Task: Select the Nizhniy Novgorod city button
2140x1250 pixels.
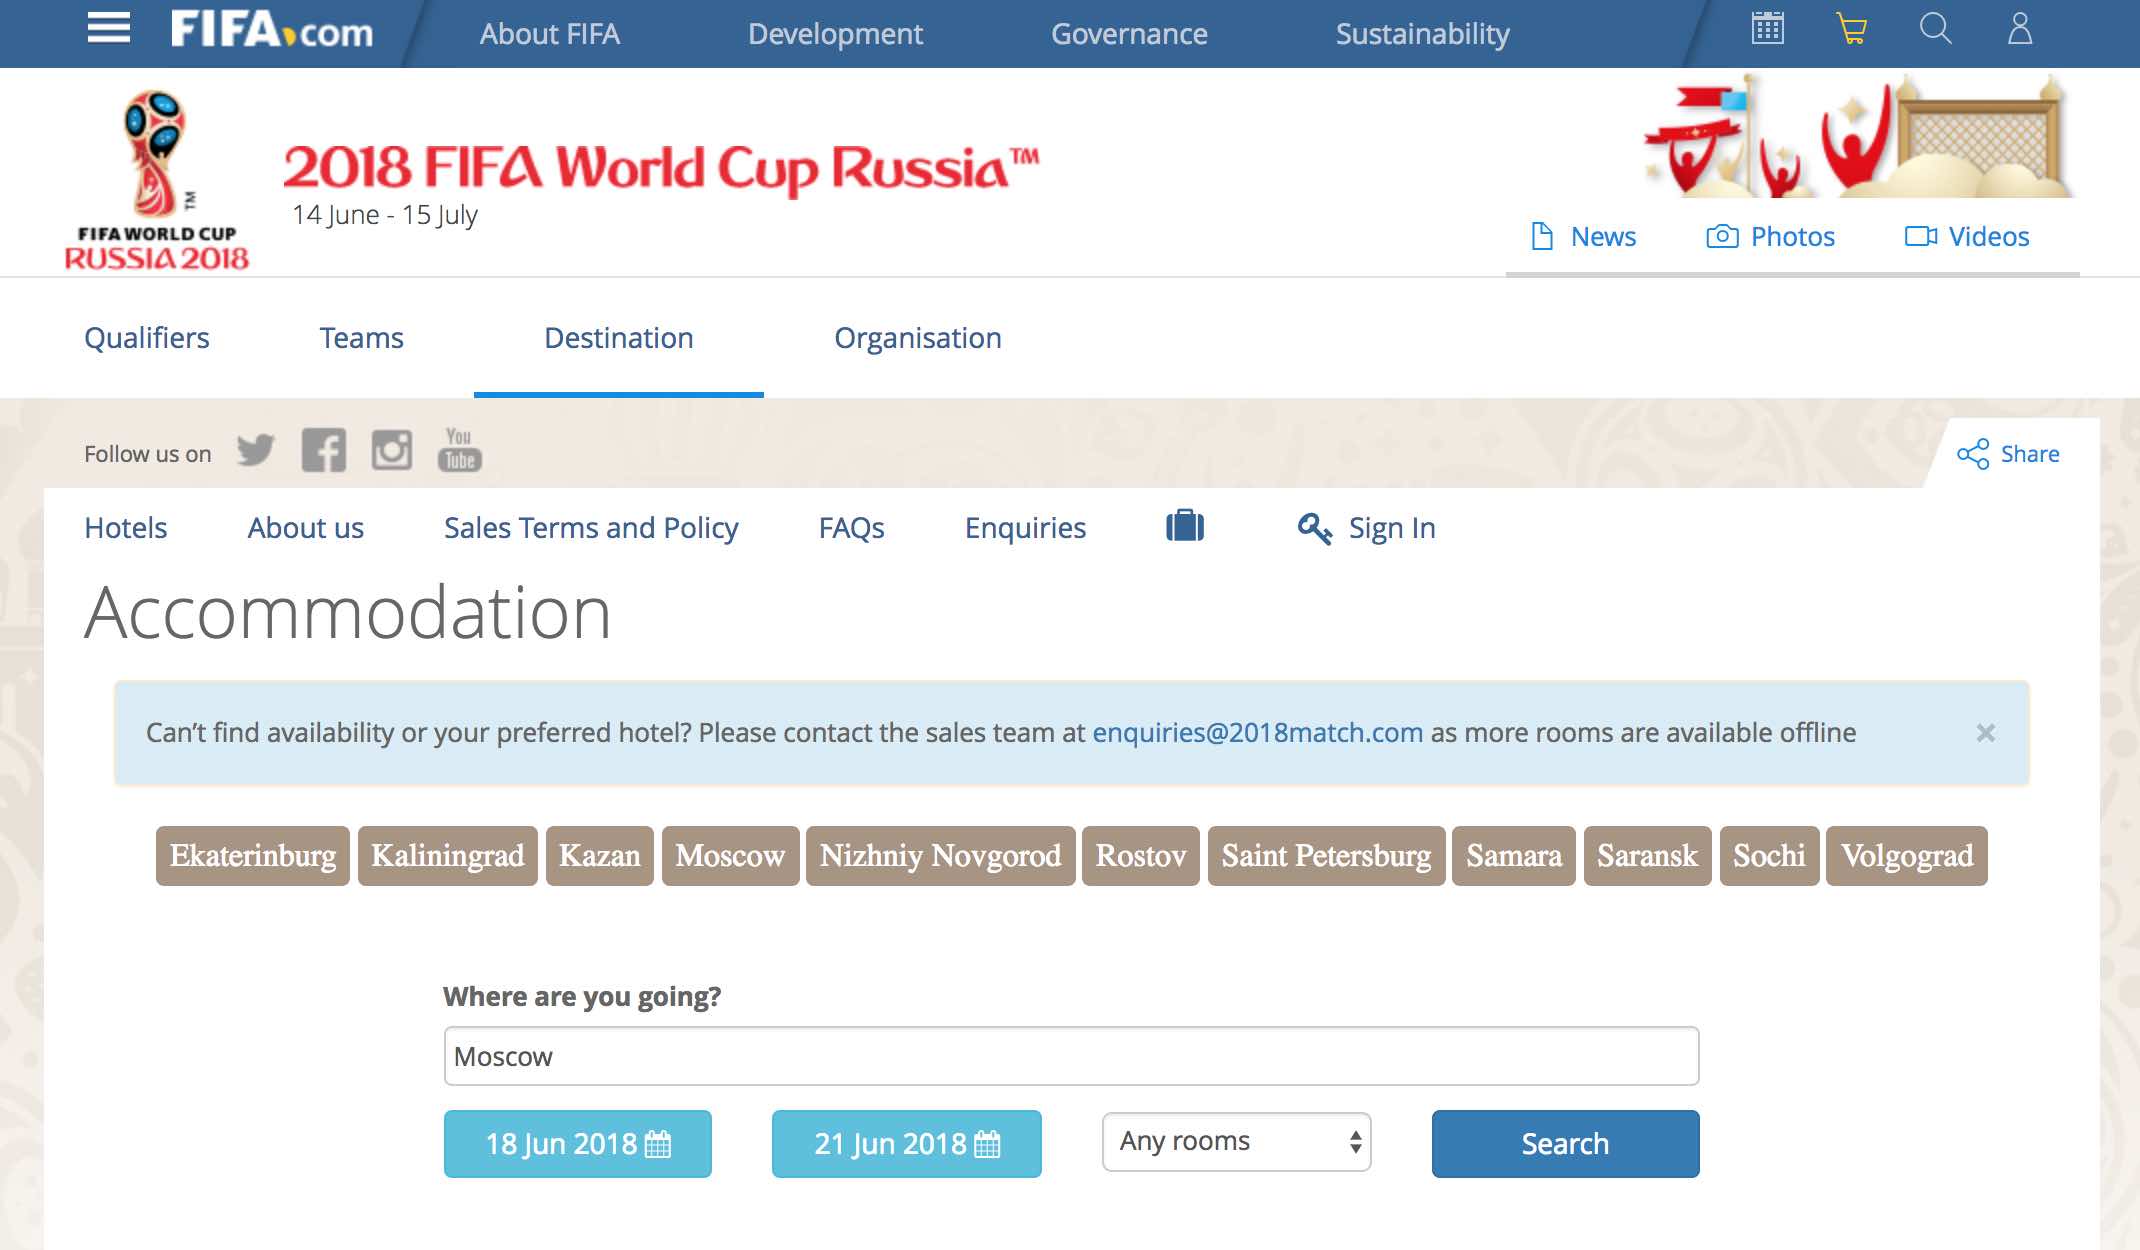Action: pos(941,856)
